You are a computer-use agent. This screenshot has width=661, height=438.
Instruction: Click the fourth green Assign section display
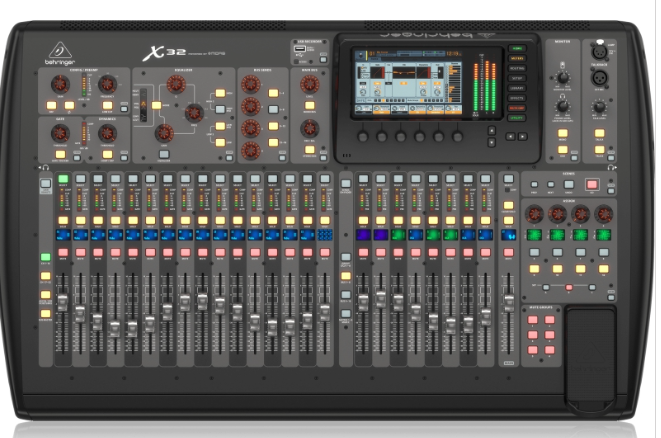tap(603, 235)
